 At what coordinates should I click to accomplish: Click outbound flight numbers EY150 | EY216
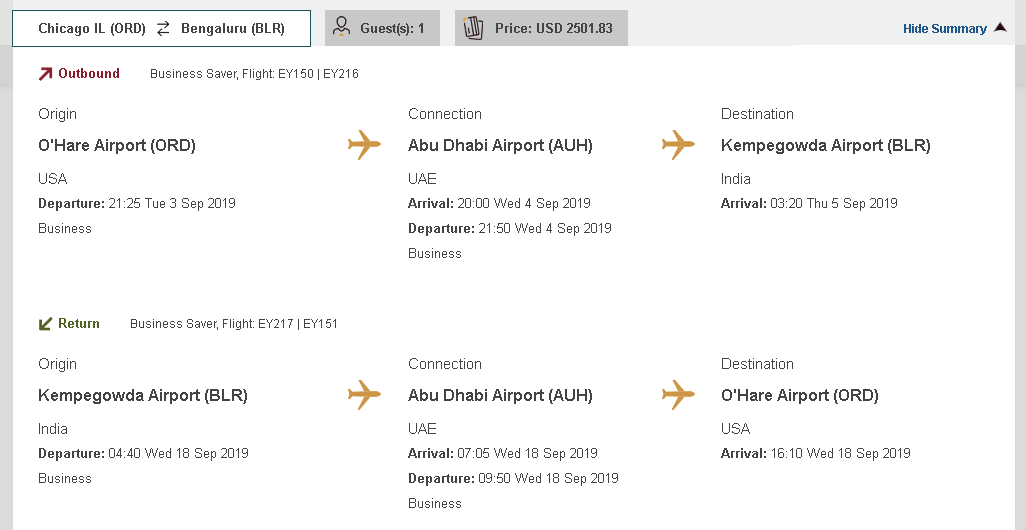coord(318,74)
